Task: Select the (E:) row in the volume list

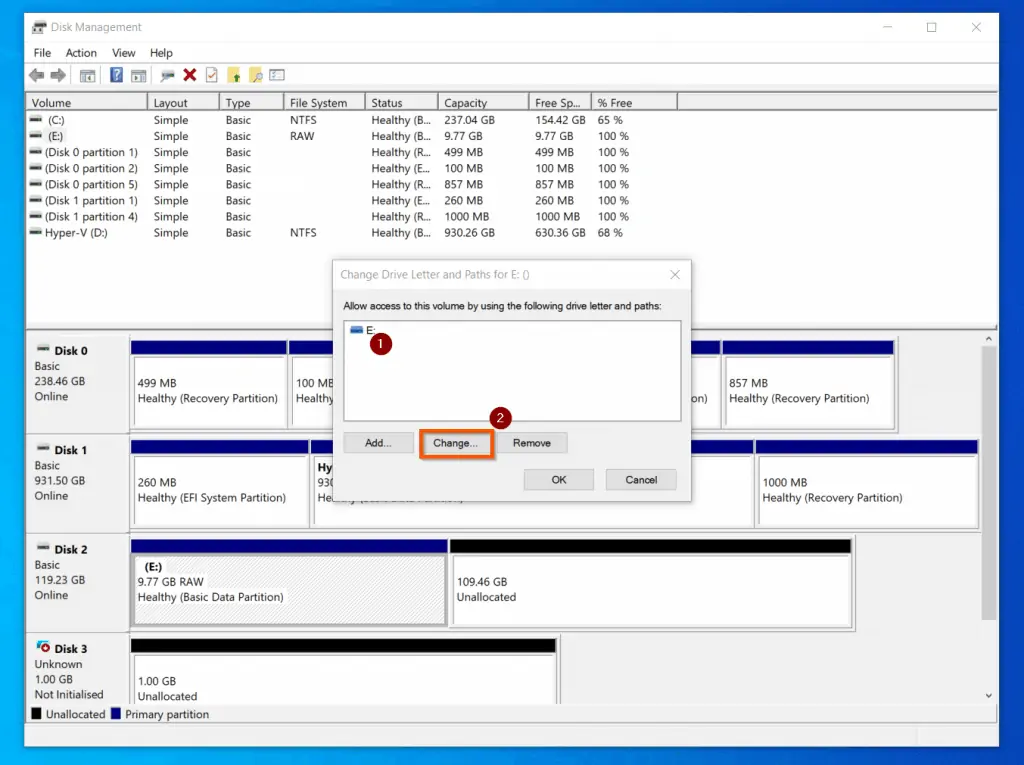Action: coord(330,136)
